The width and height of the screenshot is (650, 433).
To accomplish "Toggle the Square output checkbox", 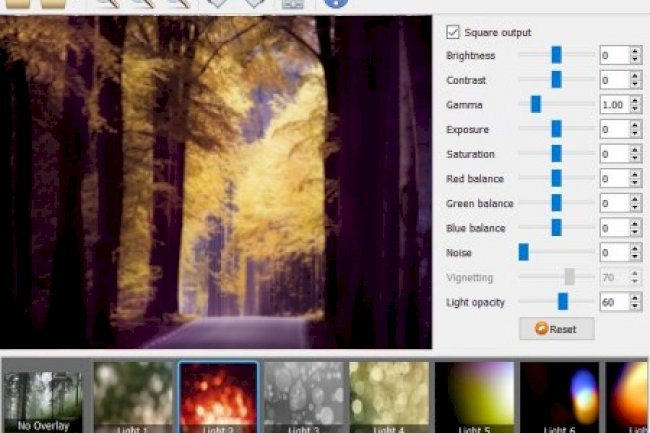I will 453,32.
